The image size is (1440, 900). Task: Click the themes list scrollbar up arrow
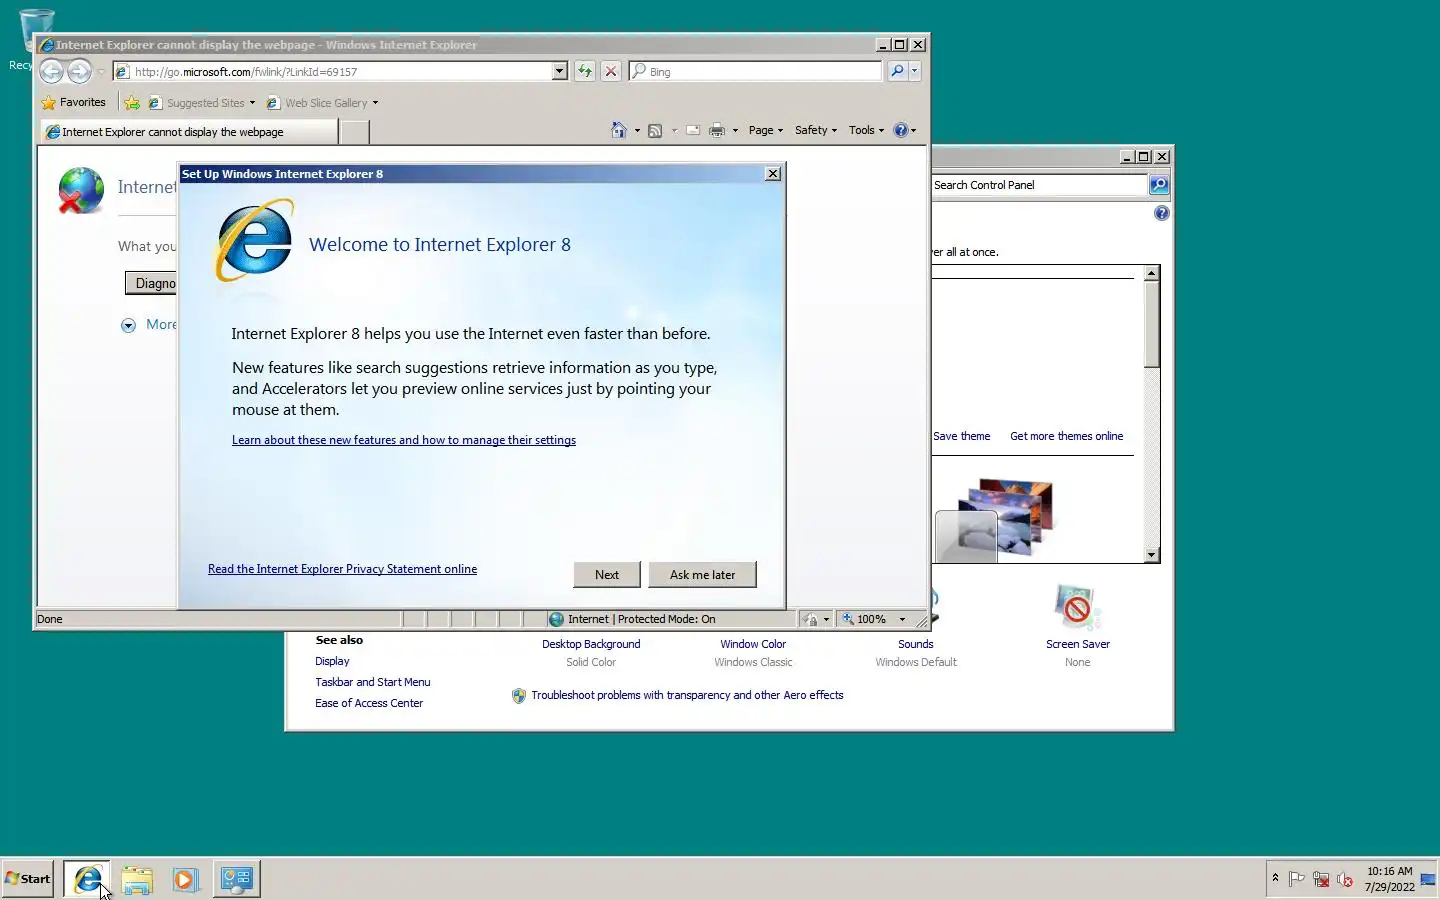click(1152, 273)
